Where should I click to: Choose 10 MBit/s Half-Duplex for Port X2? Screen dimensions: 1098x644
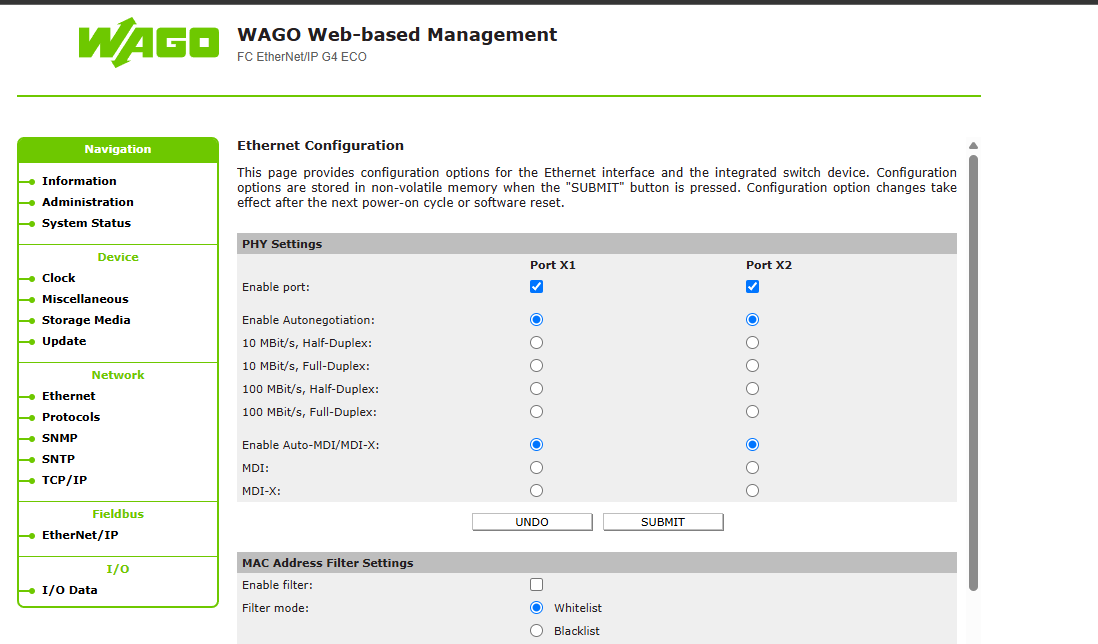753,343
